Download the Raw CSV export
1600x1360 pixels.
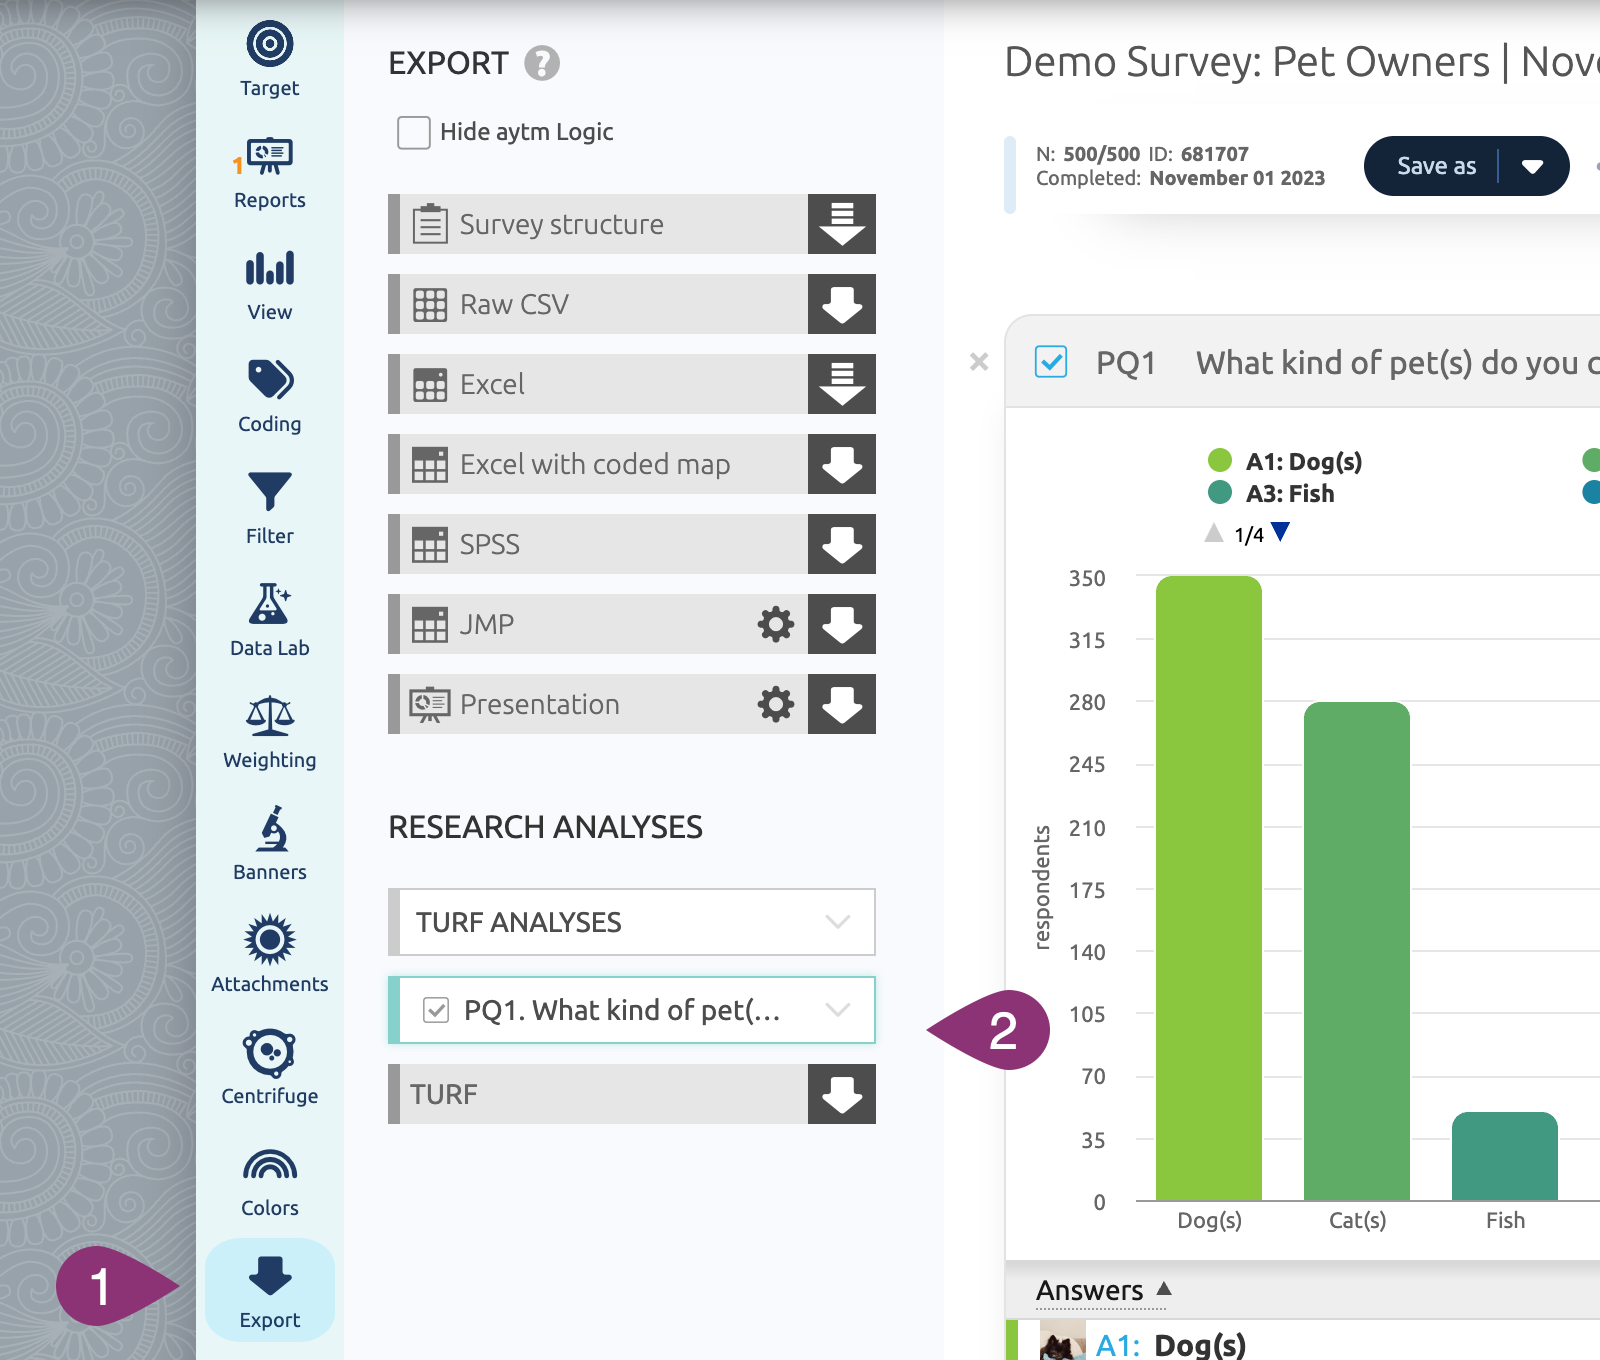pyautogui.click(x=841, y=304)
